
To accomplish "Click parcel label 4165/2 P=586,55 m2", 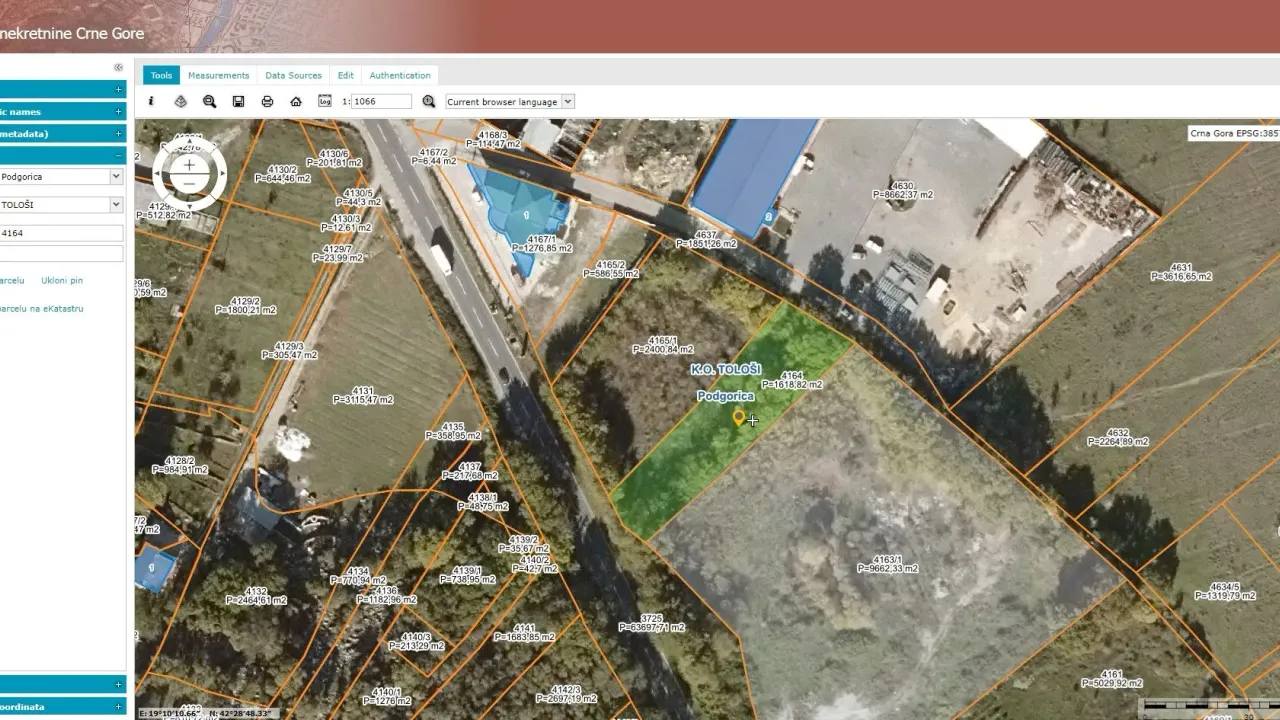I will coord(611,269).
